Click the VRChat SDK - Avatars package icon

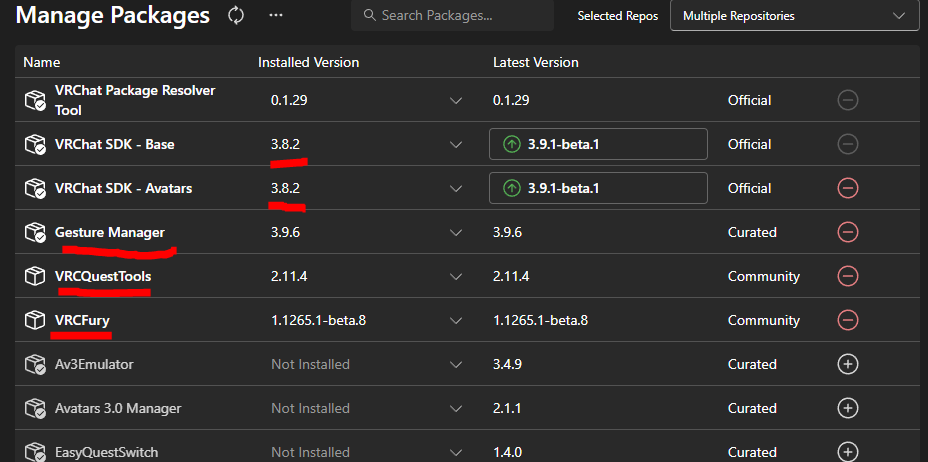coord(35,188)
